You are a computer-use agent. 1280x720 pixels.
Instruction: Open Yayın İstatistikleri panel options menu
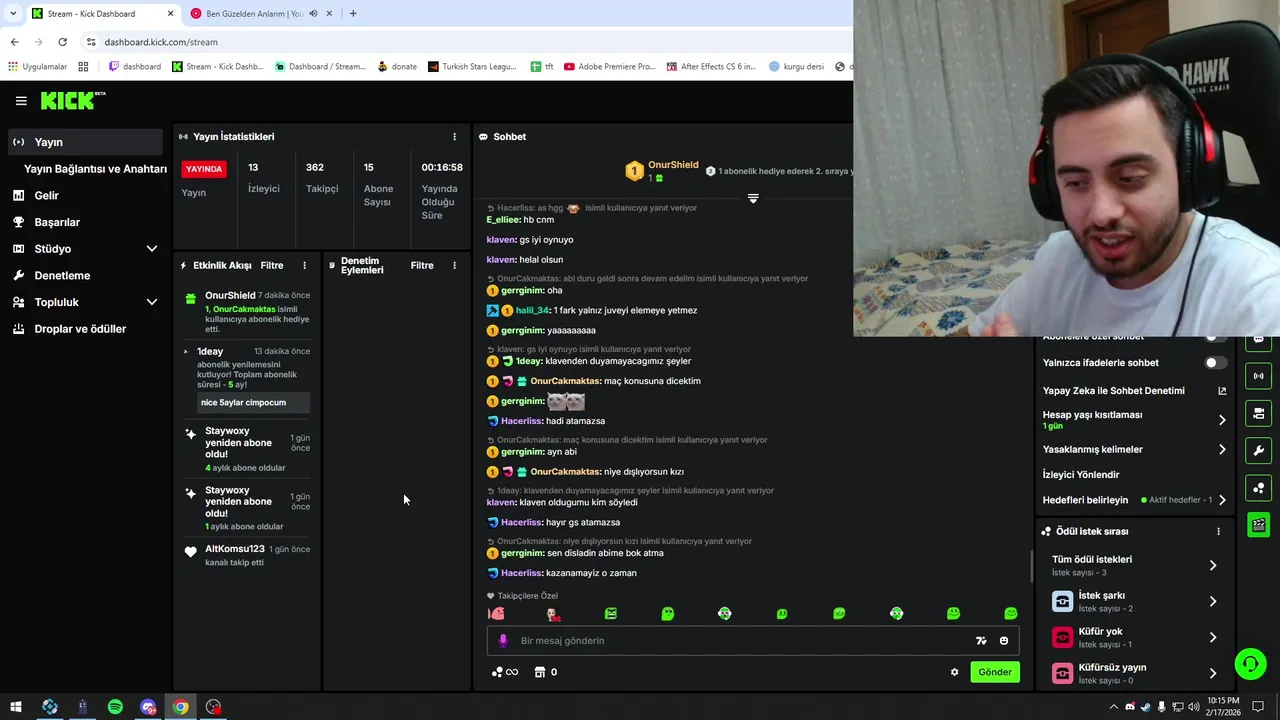(454, 137)
